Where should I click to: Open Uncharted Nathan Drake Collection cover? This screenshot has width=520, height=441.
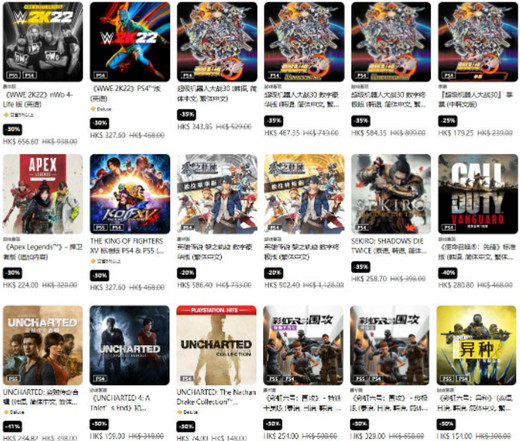216,345
